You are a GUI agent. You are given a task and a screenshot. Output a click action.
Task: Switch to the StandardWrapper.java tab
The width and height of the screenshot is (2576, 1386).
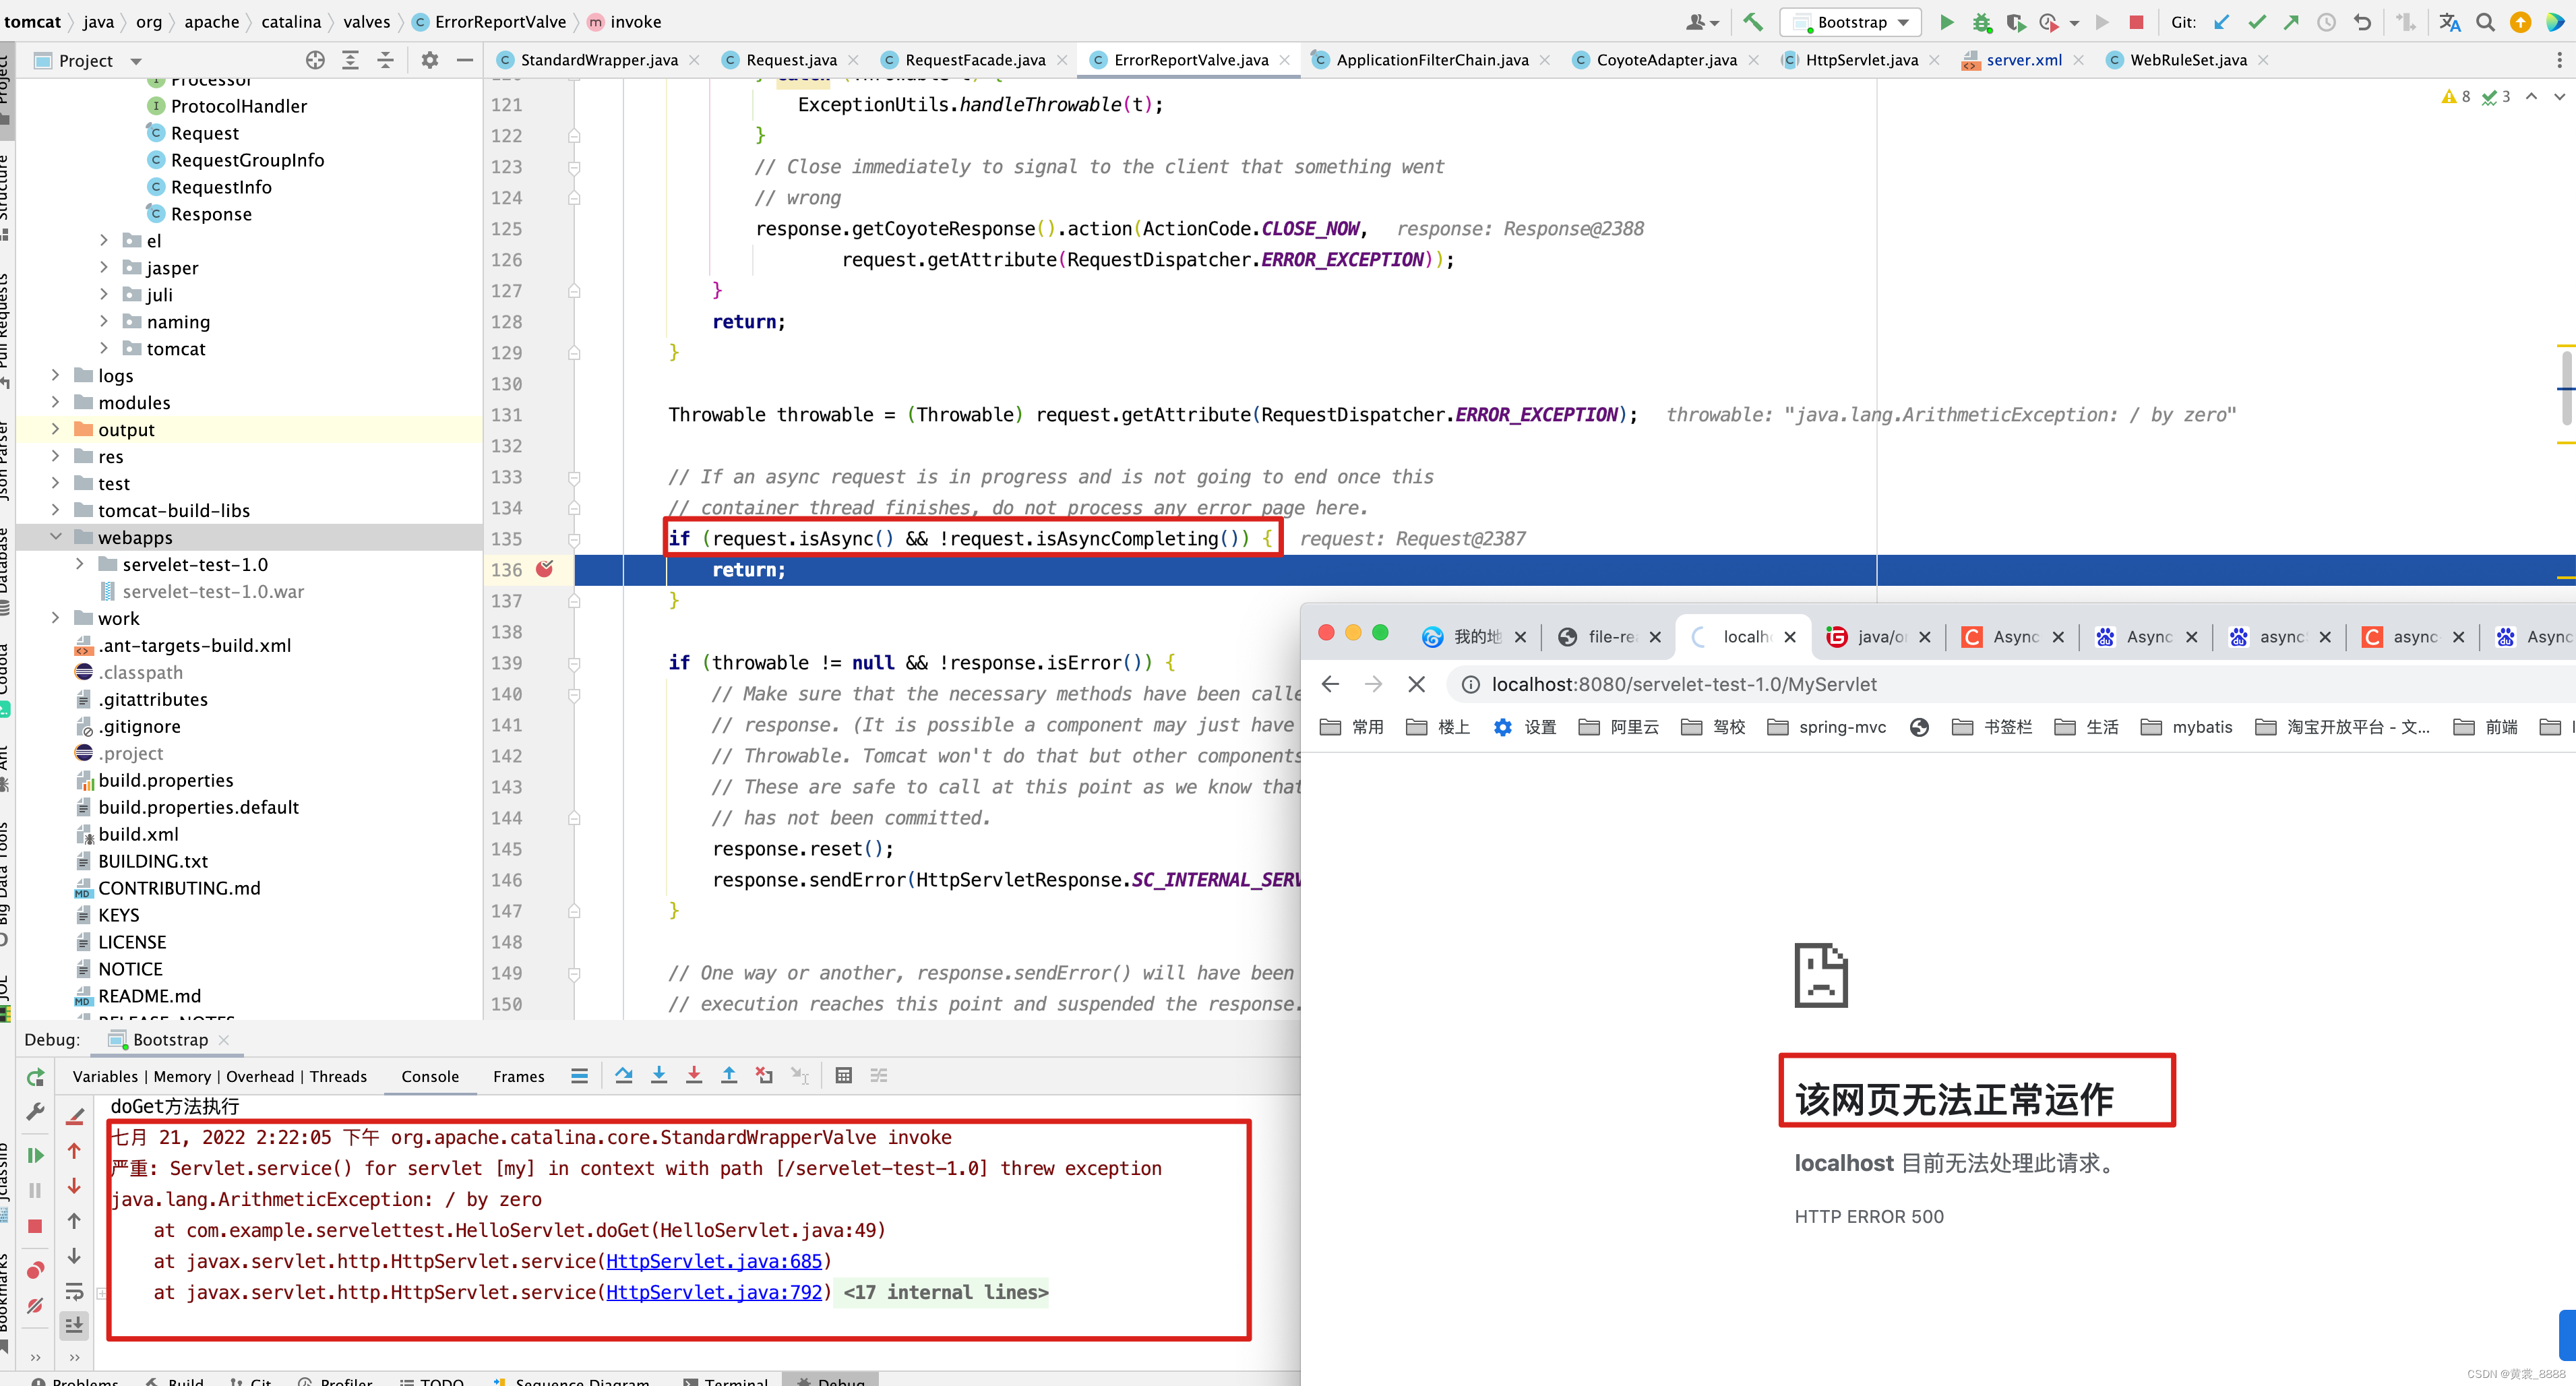[598, 60]
